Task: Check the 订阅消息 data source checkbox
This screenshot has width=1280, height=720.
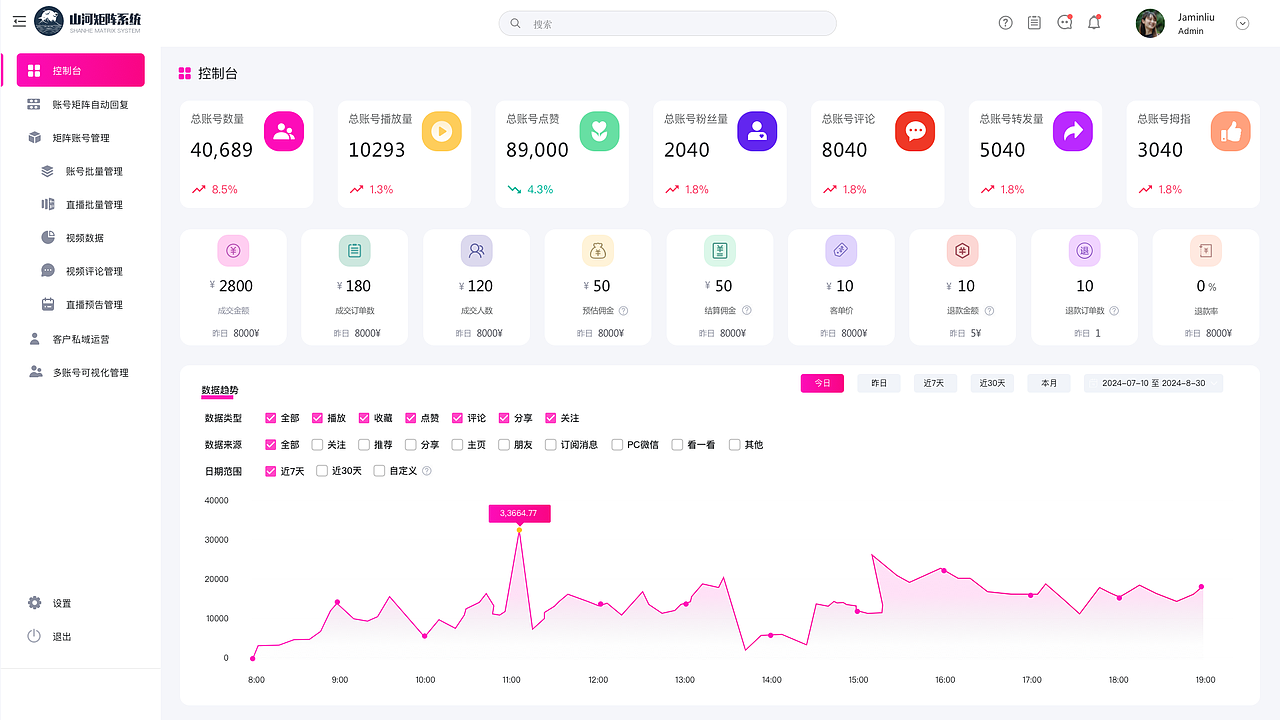Action: pos(551,445)
